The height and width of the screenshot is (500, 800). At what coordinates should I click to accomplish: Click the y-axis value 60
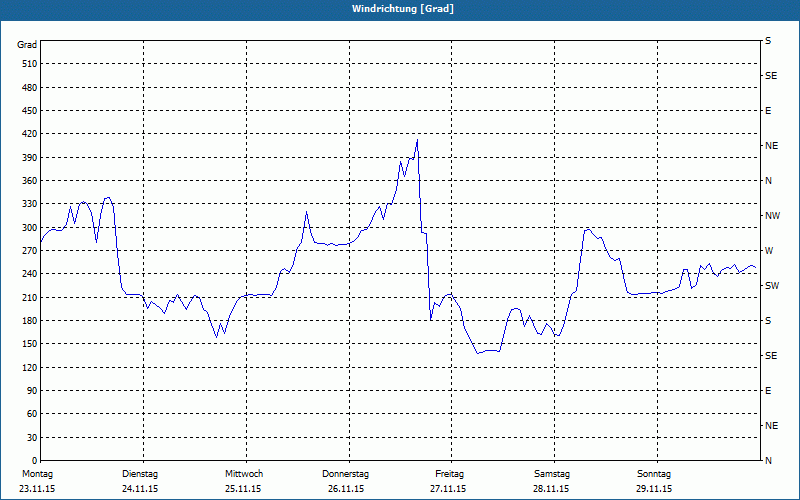pyautogui.click(x=32, y=414)
